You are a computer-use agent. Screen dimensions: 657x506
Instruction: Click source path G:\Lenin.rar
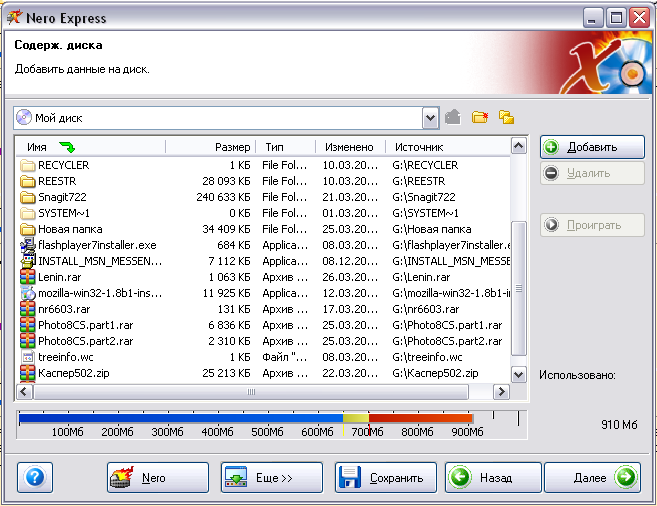point(421,277)
